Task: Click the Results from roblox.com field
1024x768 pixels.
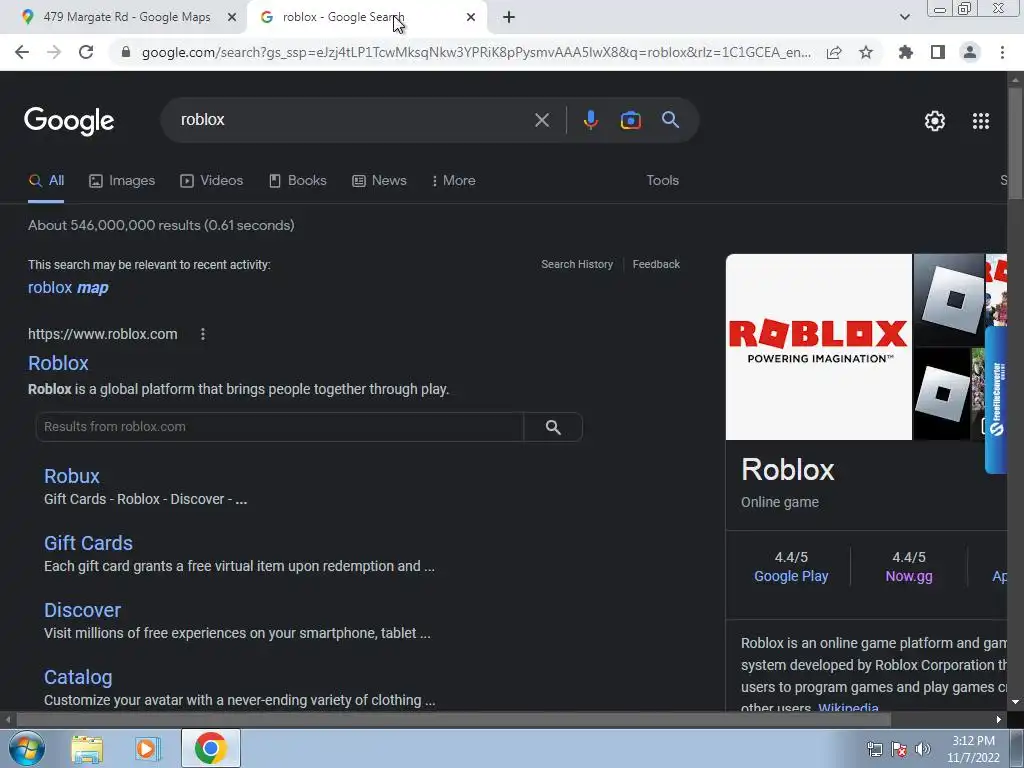Action: coord(280,427)
